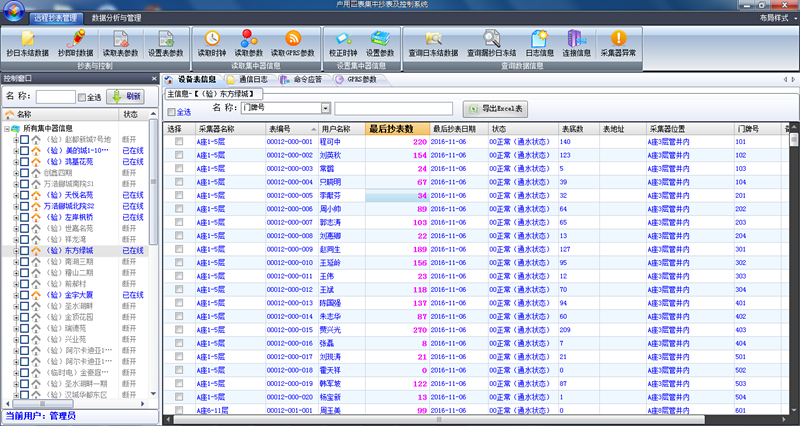Tick the checkbox for meter 00012-000-015
800x426 pixels.
[179, 330]
